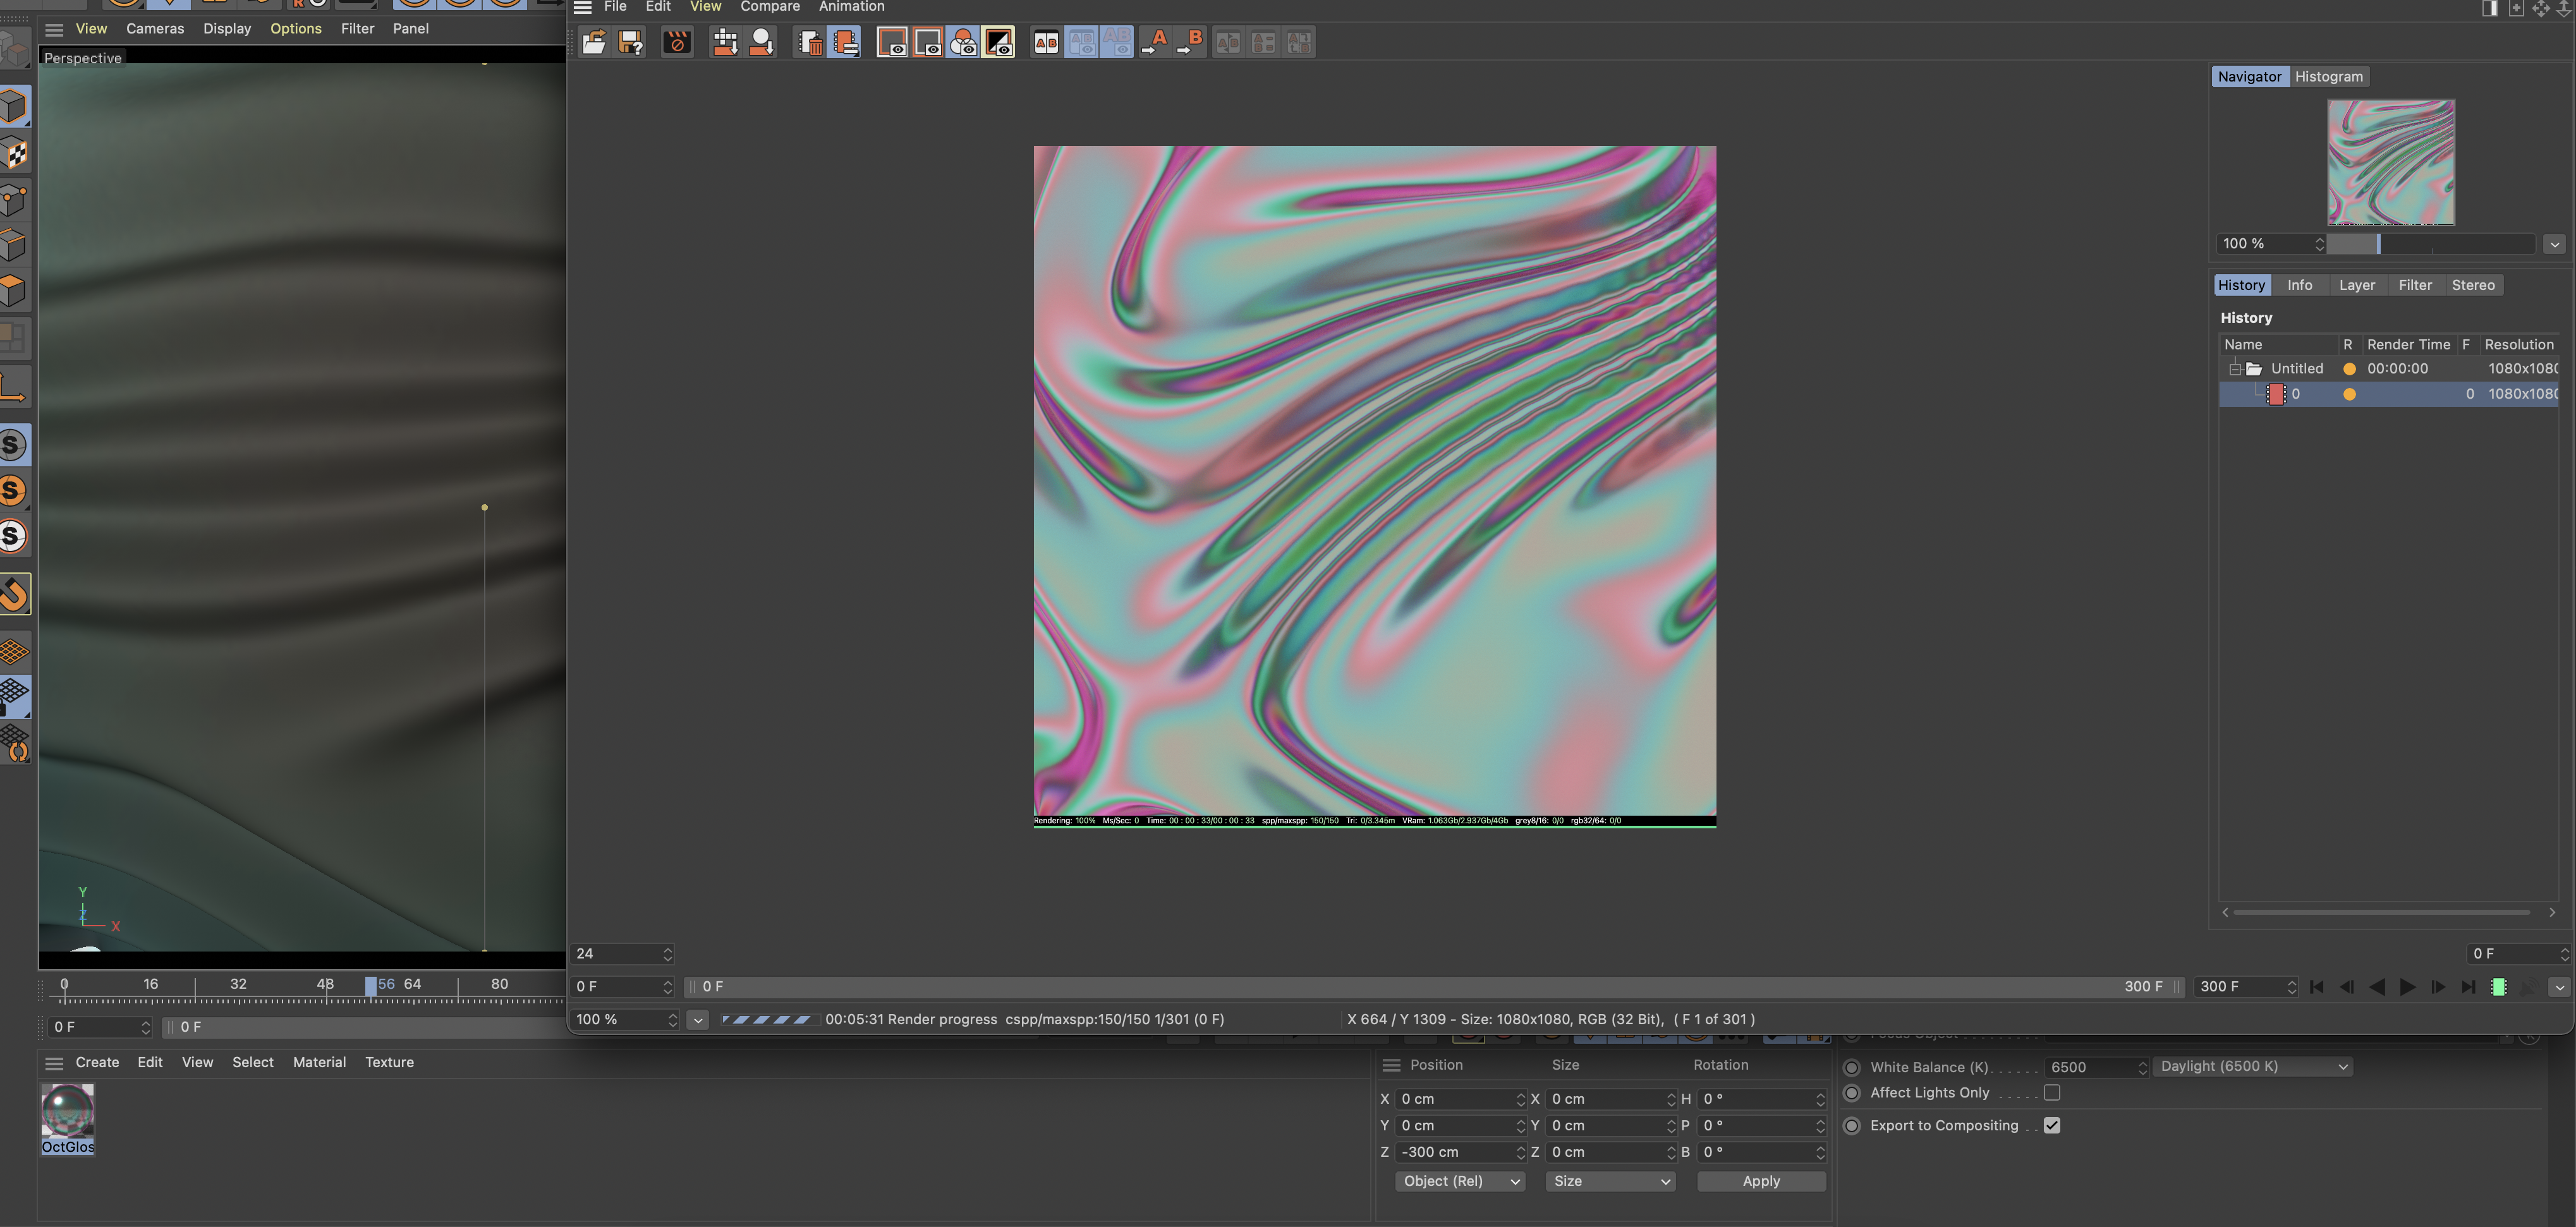Click the Set as A icon
This screenshot has height=1227, width=2576.
pyautogui.click(x=1155, y=42)
